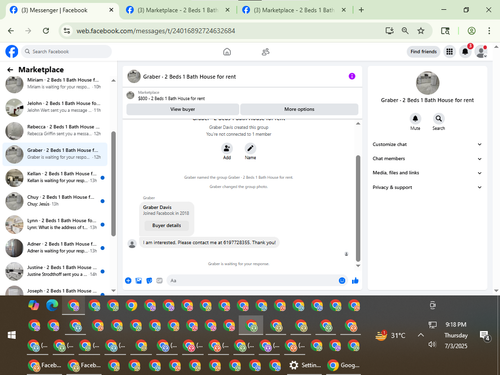Send a thumbs-up like

pyautogui.click(x=355, y=281)
